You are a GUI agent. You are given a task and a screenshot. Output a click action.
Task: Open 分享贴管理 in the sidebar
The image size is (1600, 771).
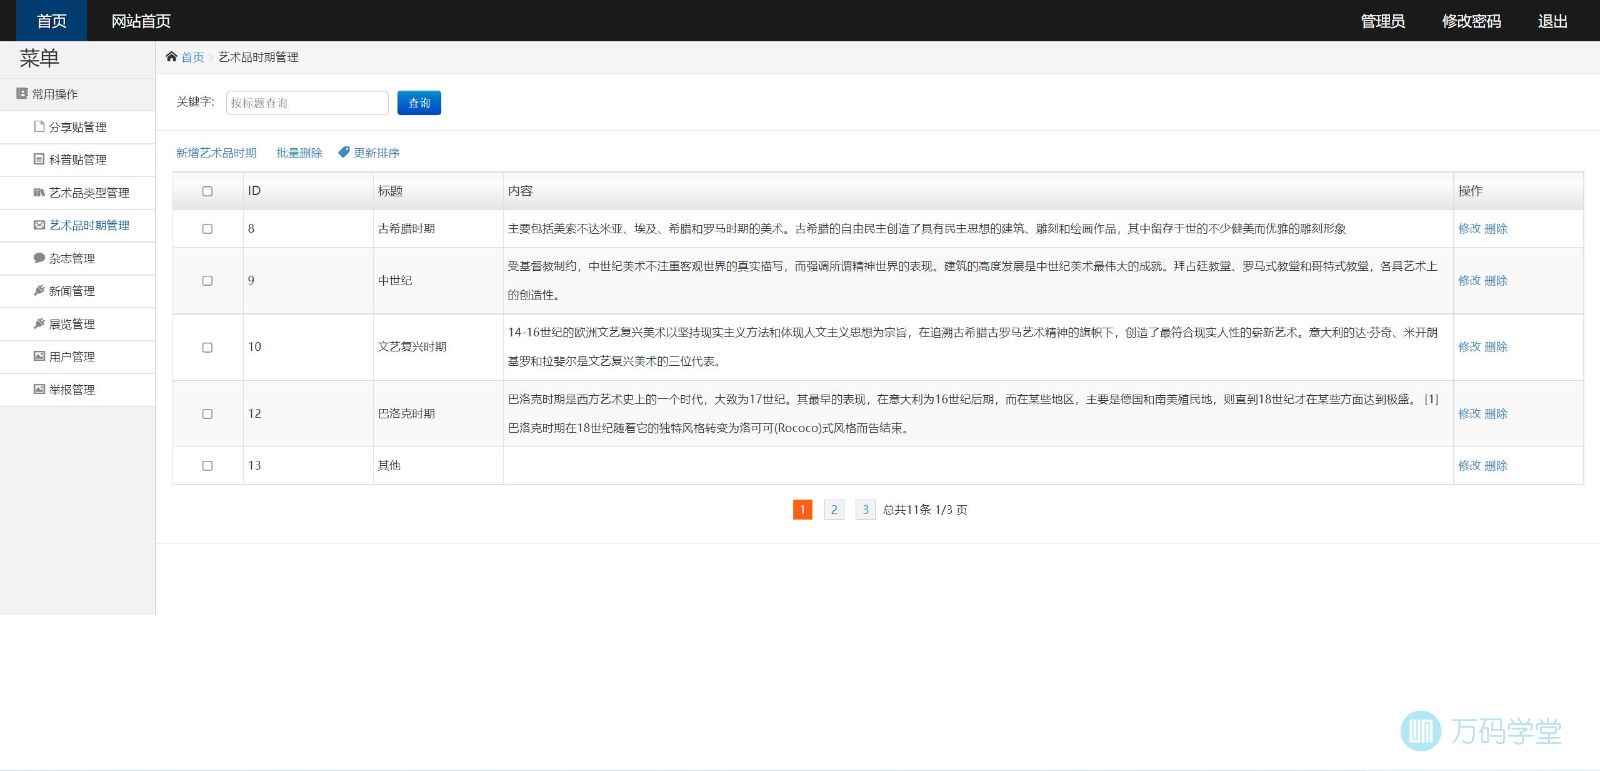coord(77,127)
